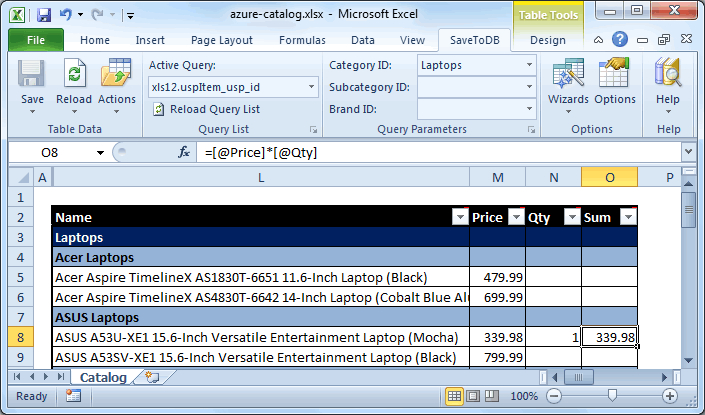Switch to the Page Layout tab
The image size is (705, 415).
tap(222, 40)
